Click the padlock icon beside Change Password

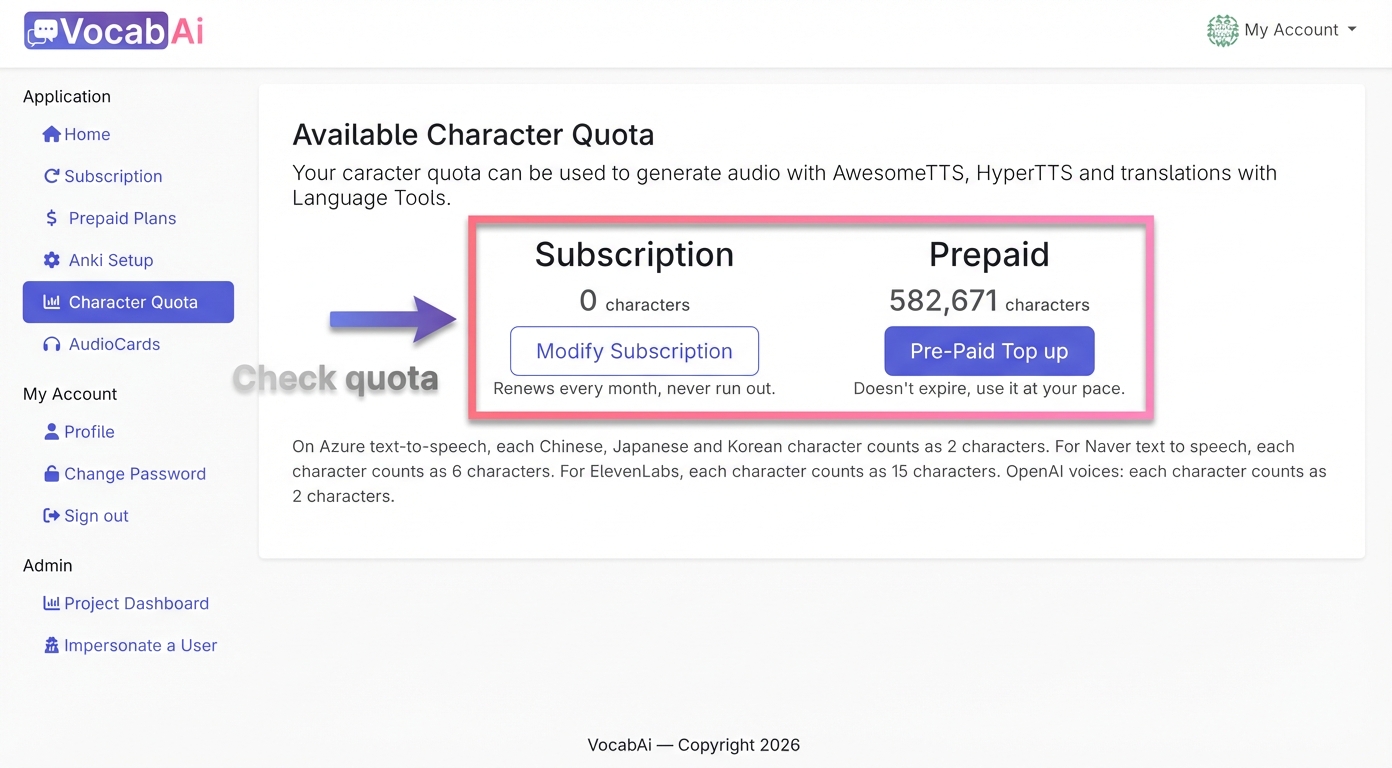point(51,473)
